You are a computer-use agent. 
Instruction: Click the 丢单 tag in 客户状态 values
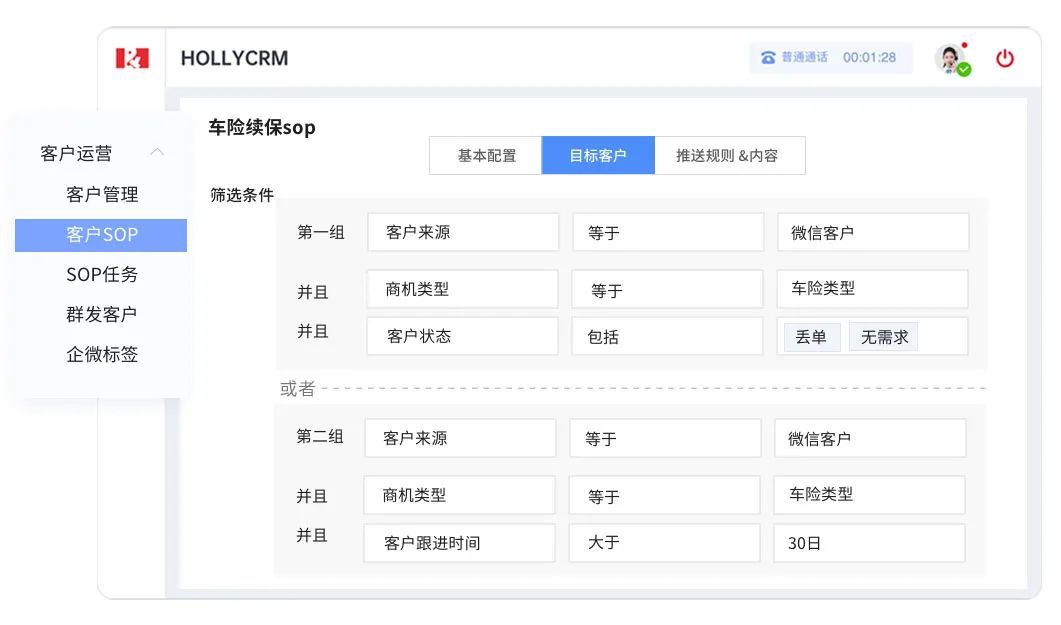click(x=811, y=337)
